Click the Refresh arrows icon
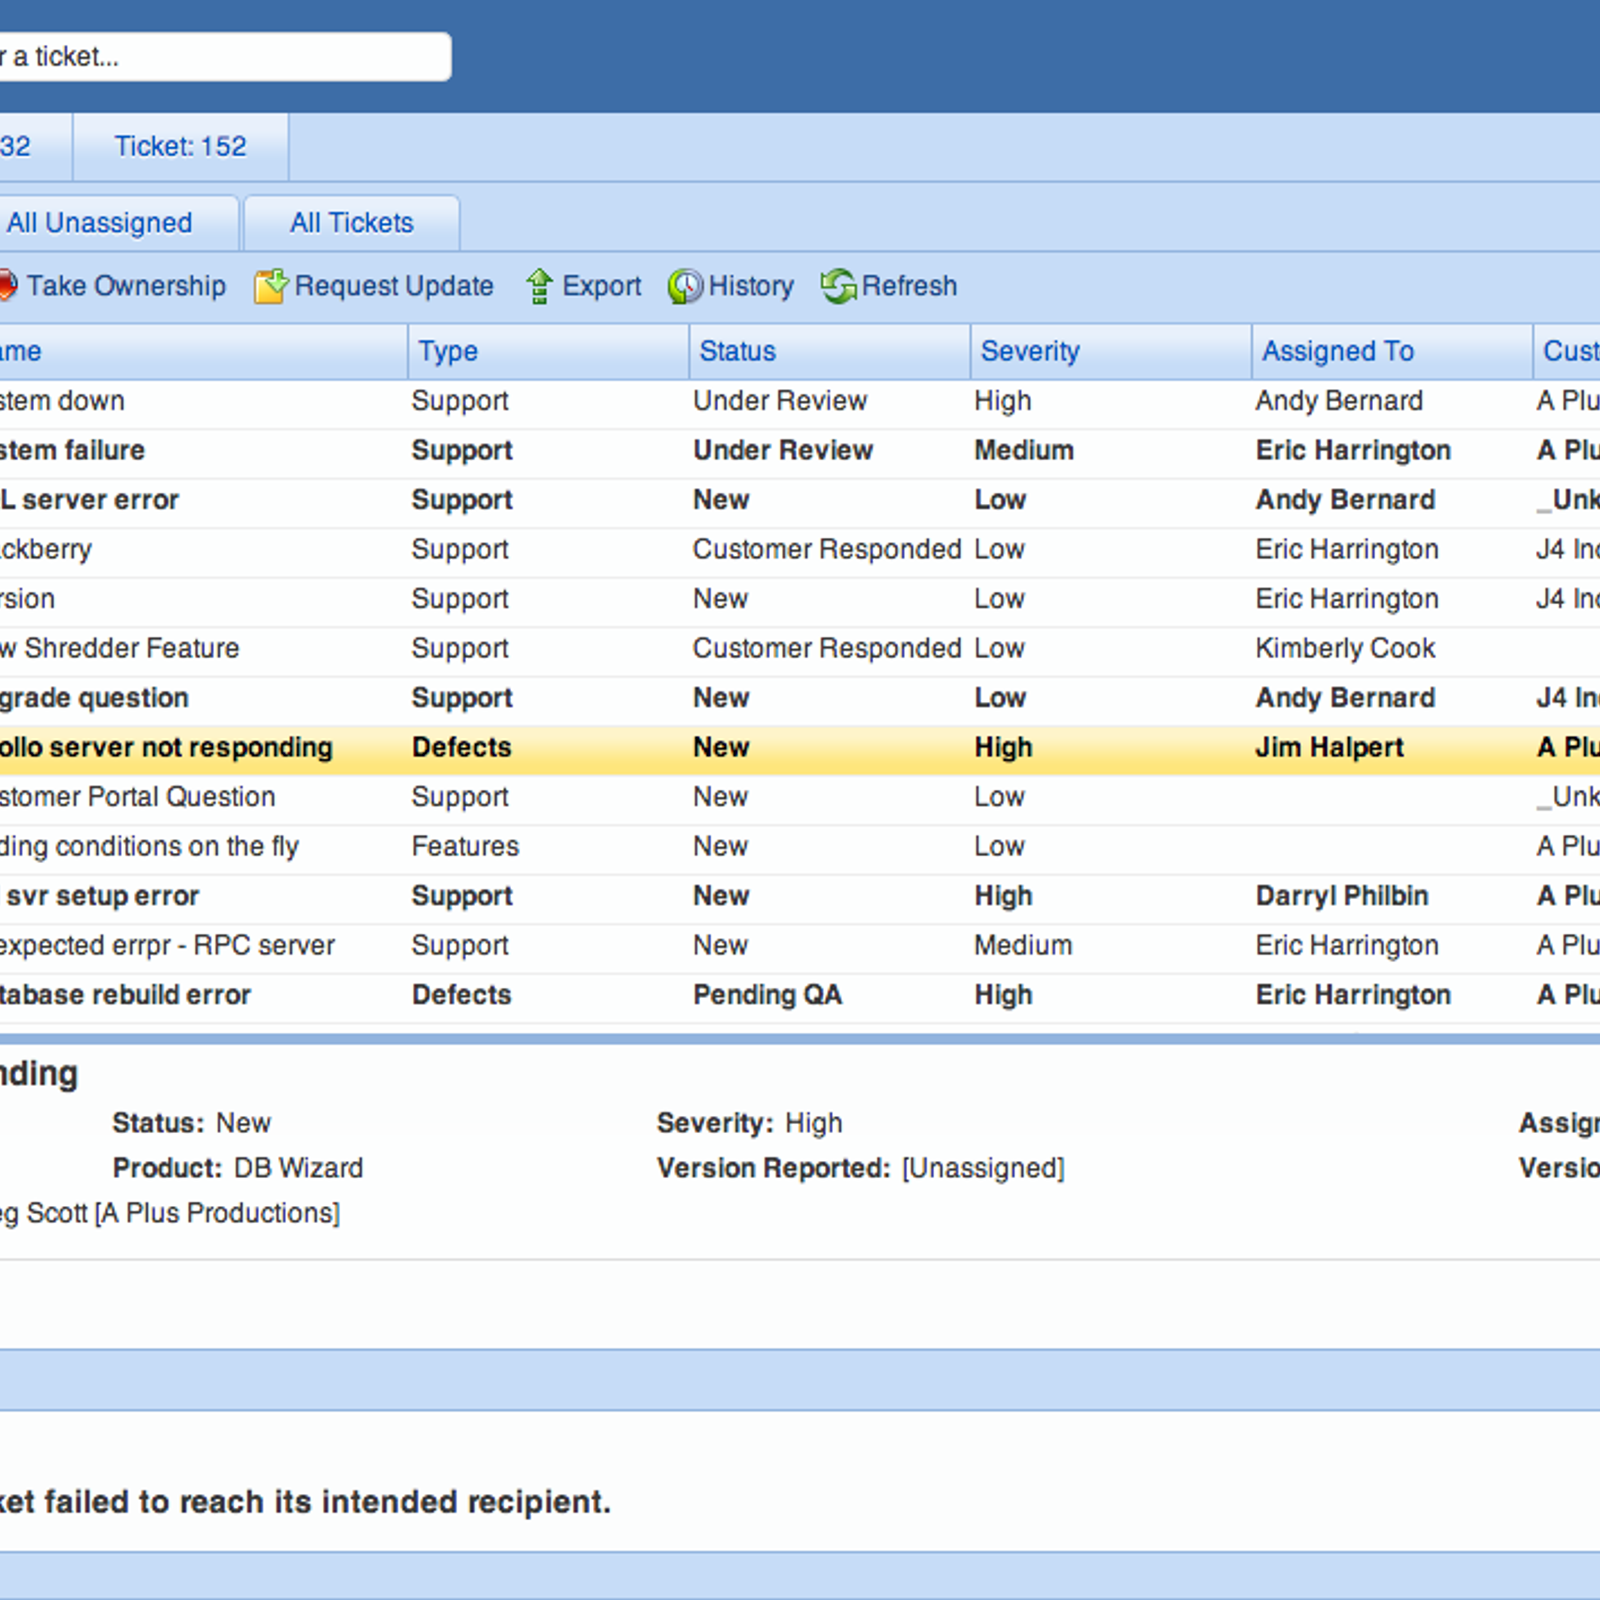The image size is (1600, 1600). (838, 286)
